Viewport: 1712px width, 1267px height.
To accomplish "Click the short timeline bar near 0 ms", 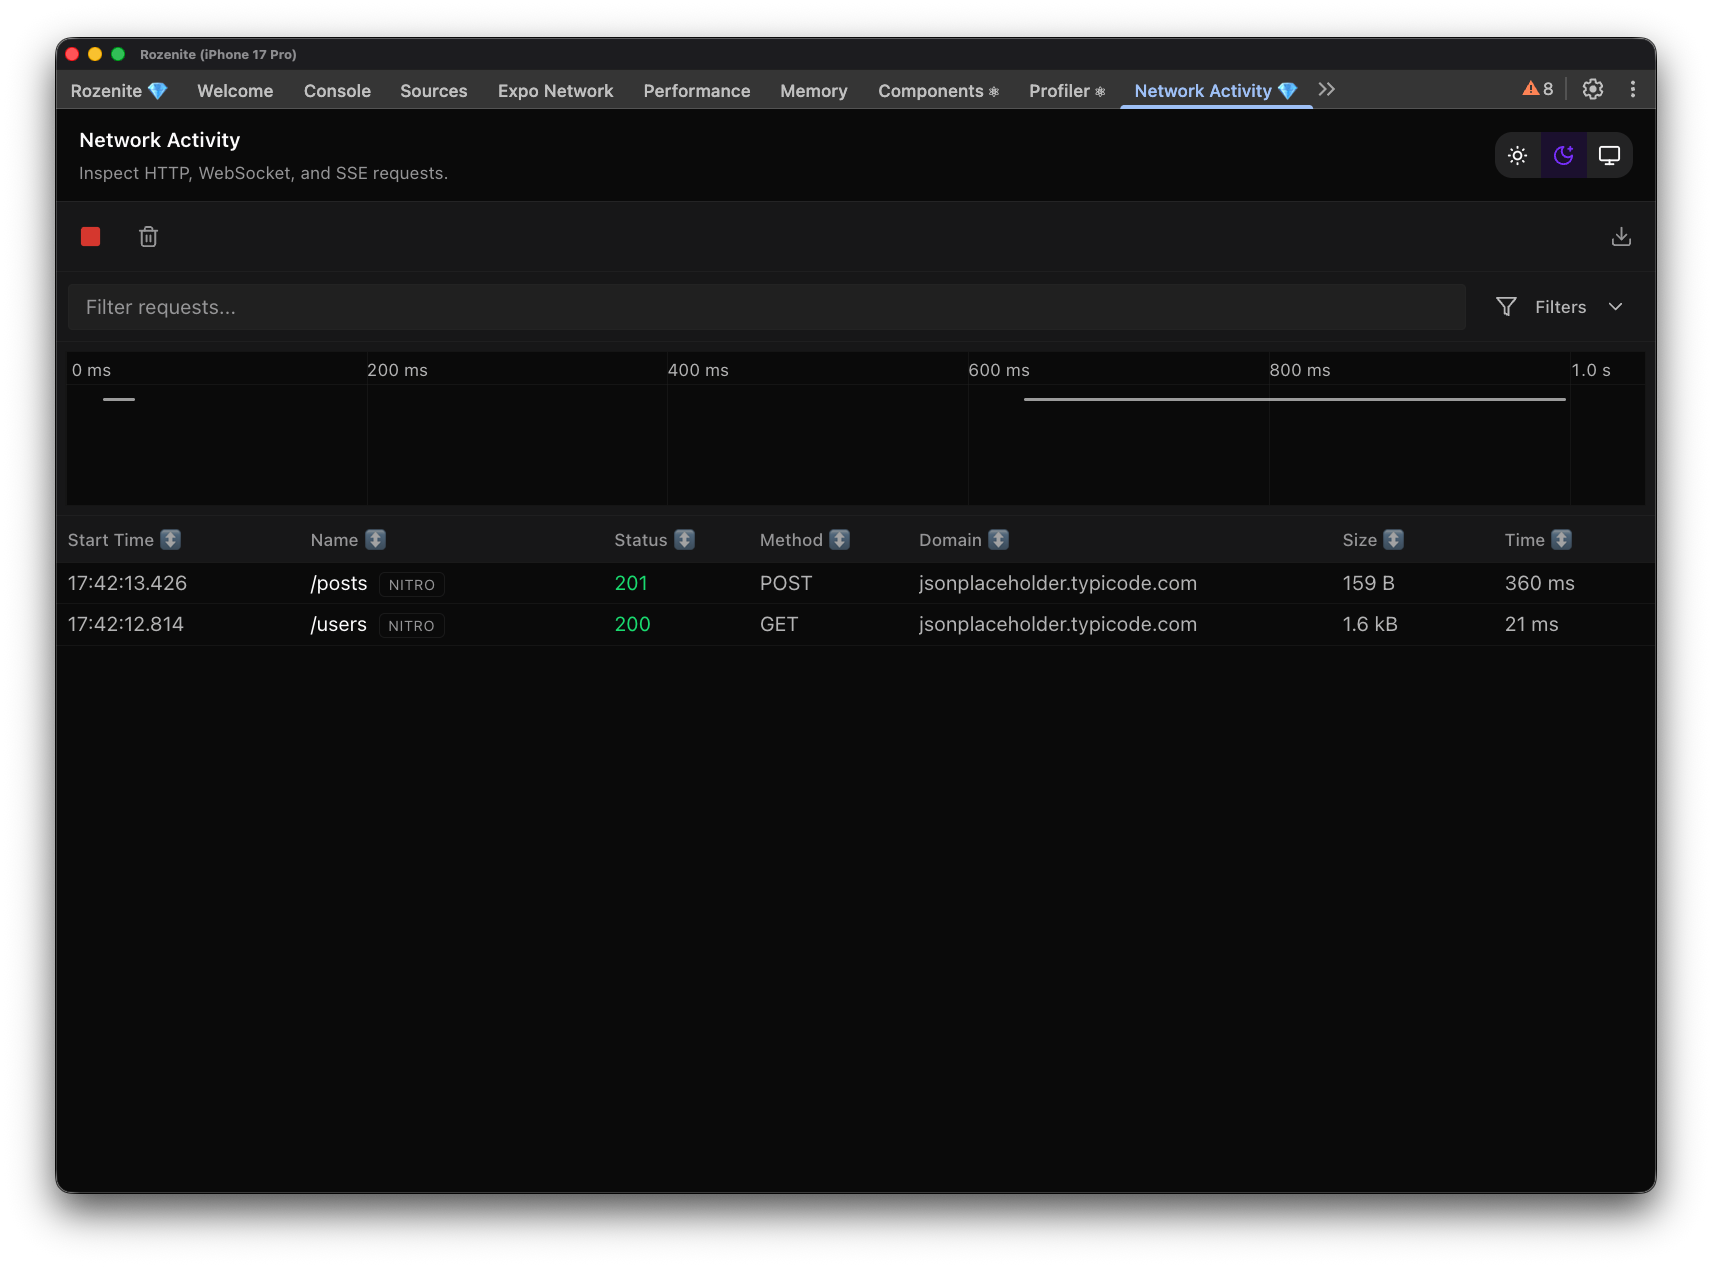I will tap(118, 399).
